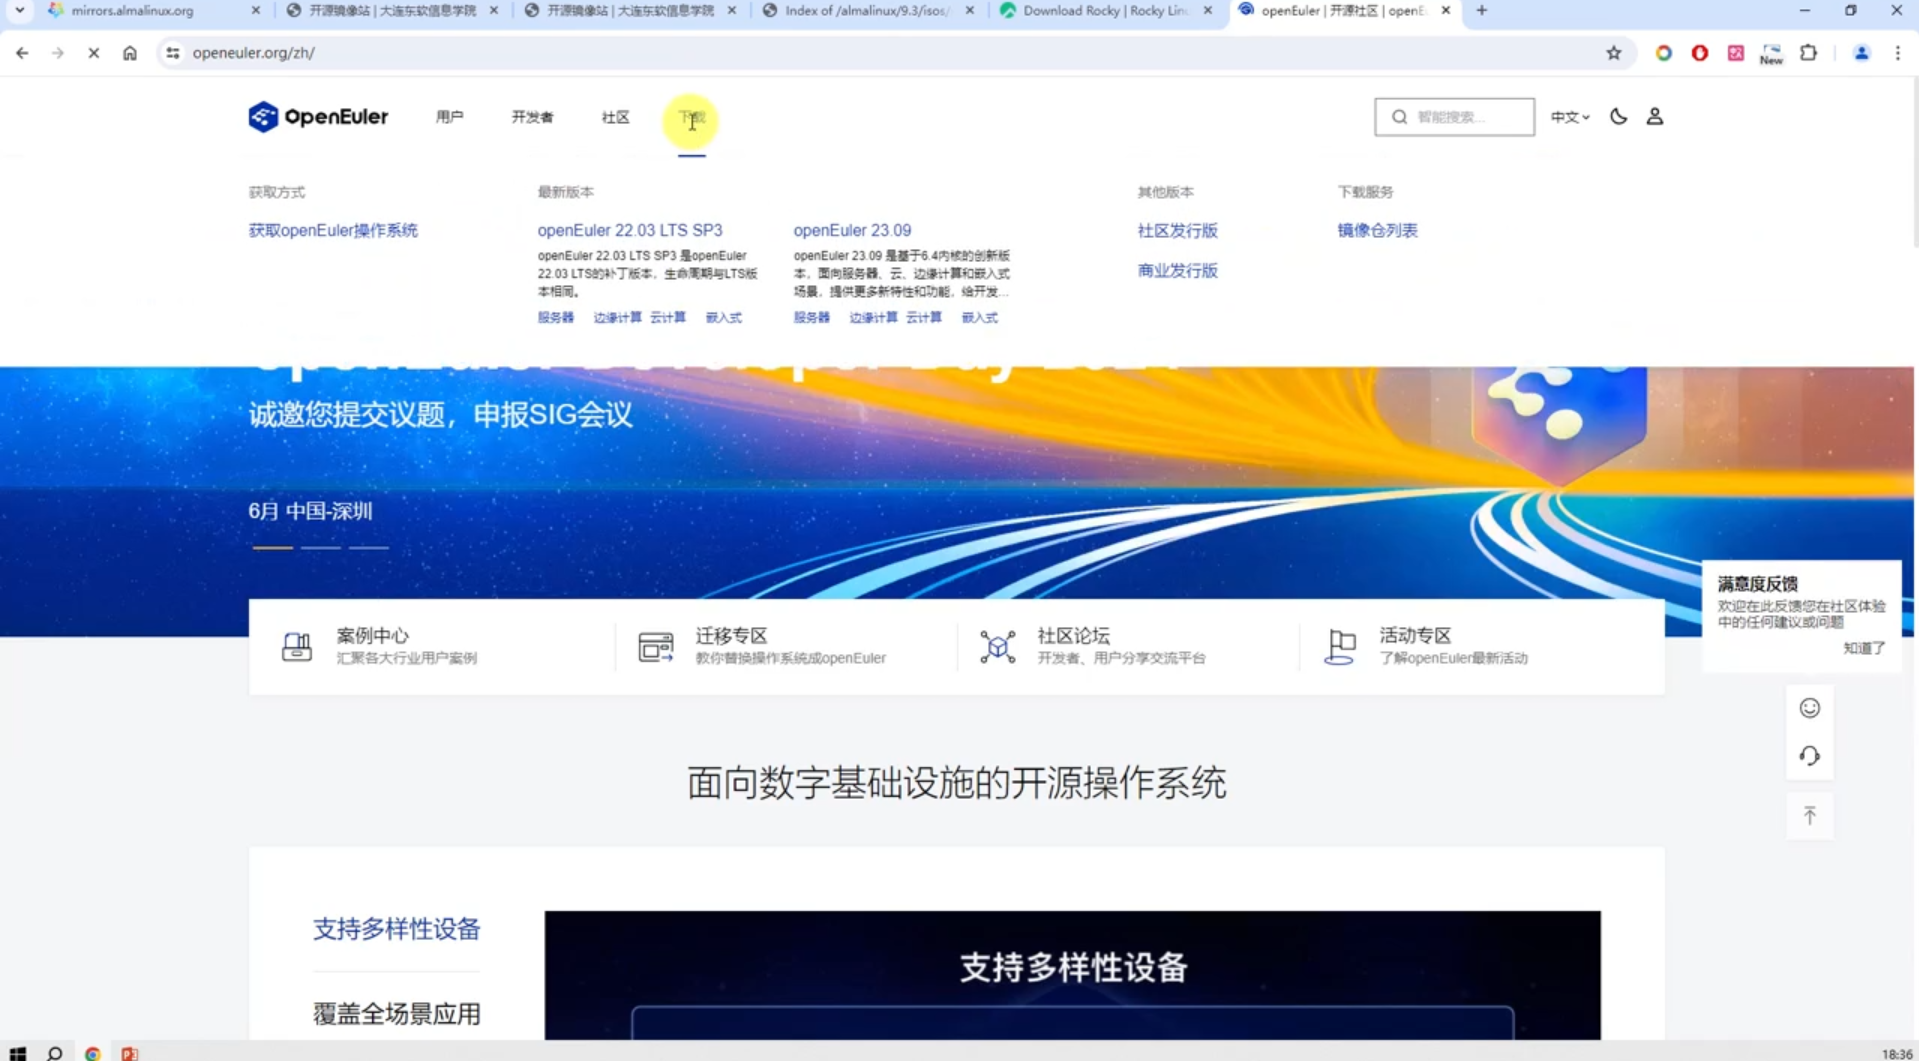Click the 迁移专区 title text

click(x=732, y=636)
